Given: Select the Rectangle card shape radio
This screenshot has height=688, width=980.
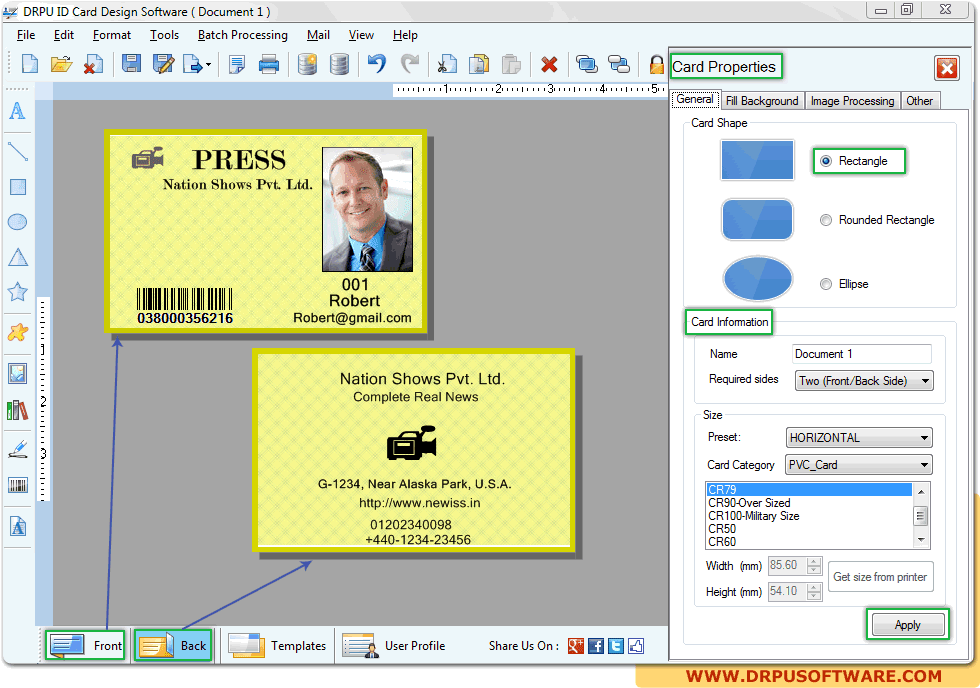Looking at the screenshot, I should (x=826, y=161).
